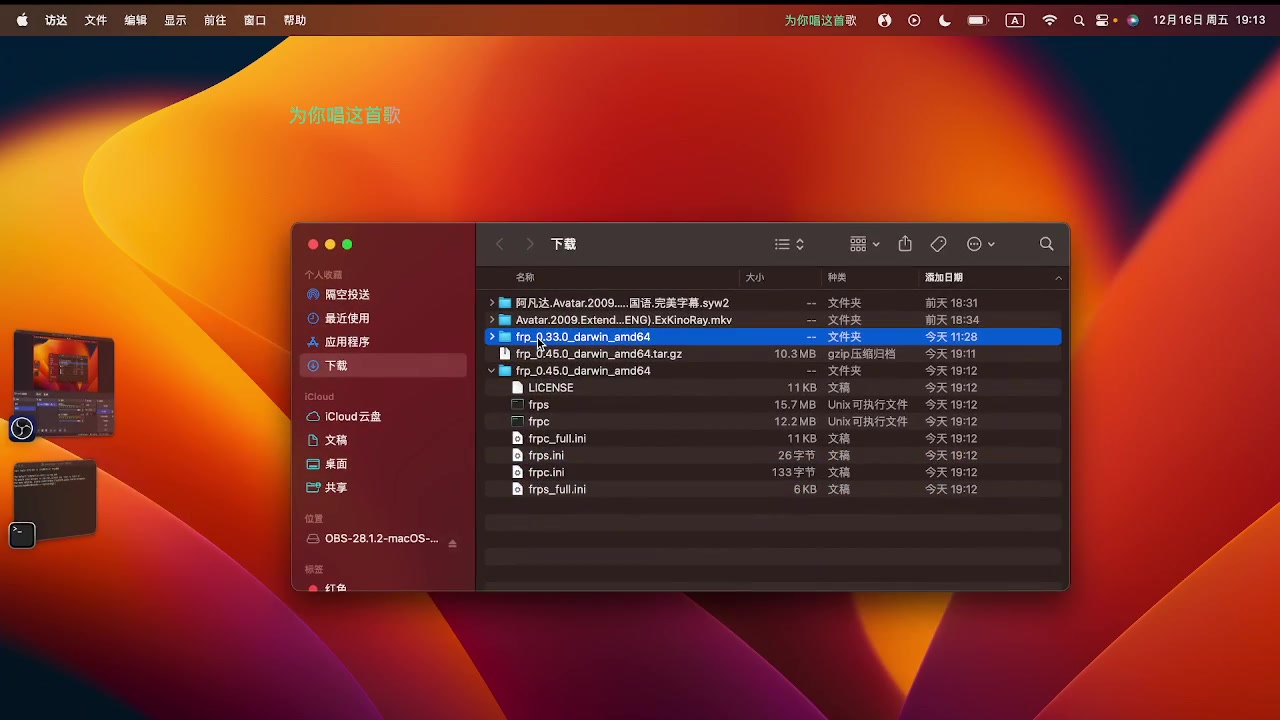1280x720 pixels.
Task: Open the OBS window thumbnail in Stage Manager
Action: click(64, 385)
